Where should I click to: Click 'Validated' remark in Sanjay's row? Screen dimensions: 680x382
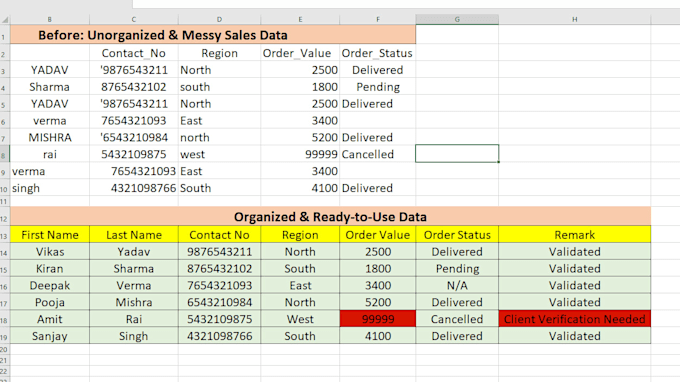pyautogui.click(x=575, y=336)
